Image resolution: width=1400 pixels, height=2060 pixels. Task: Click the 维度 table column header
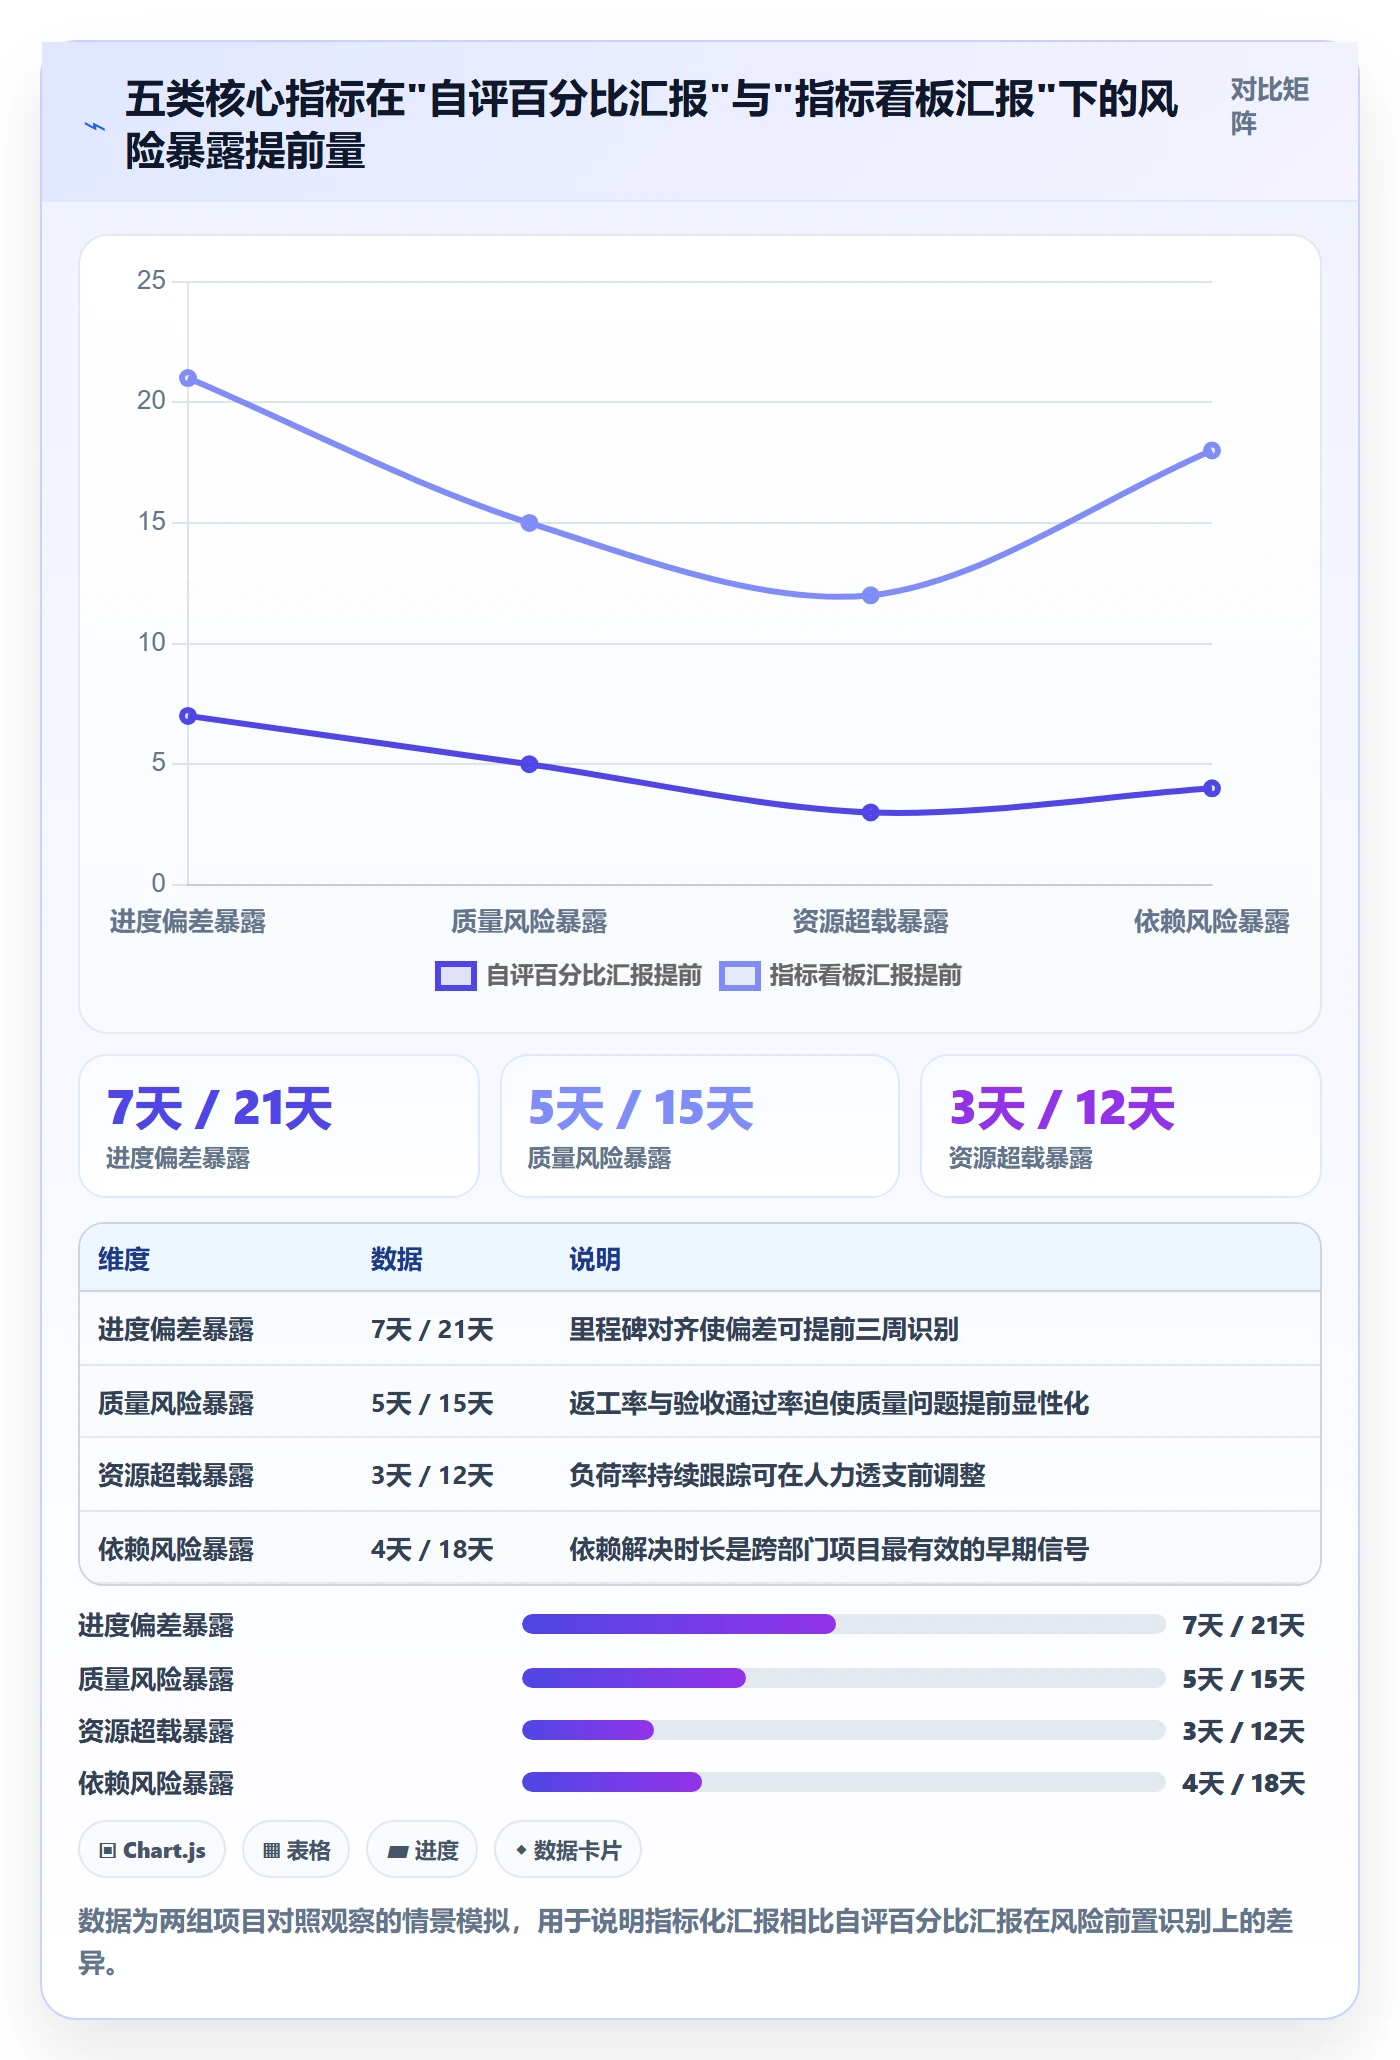click(x=124, y=1259)
